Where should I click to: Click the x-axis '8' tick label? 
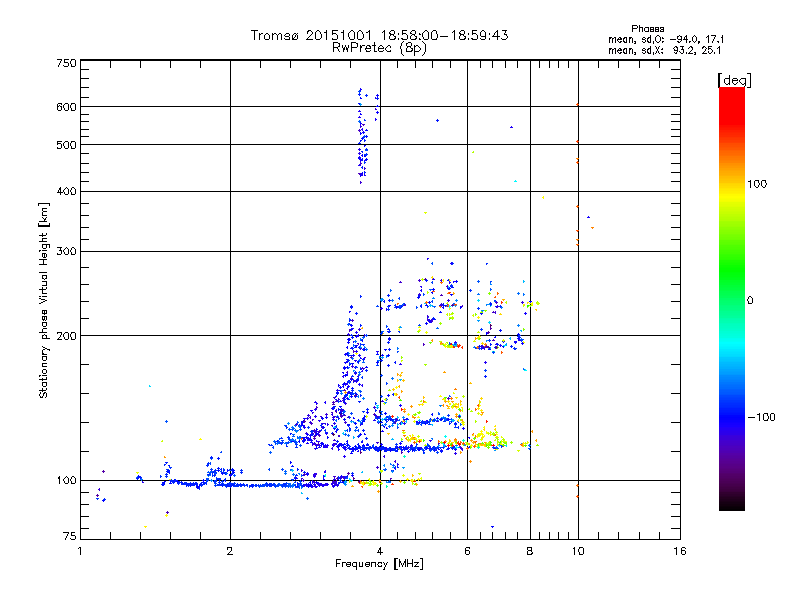click(530, 551)
